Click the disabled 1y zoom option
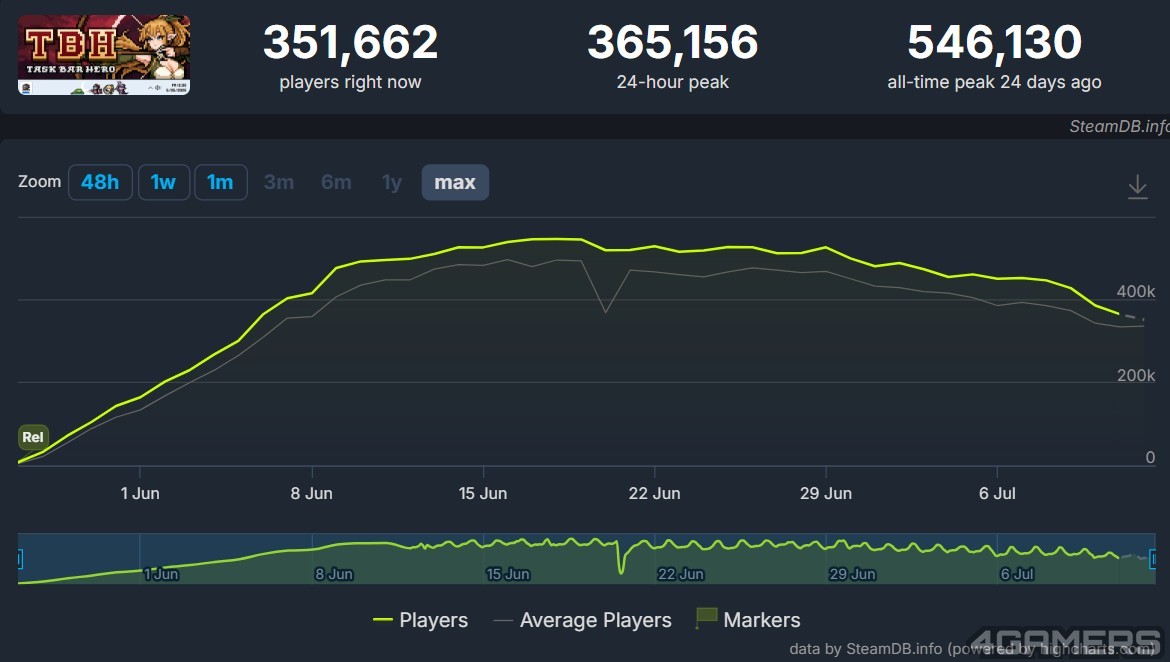 point(392,182)
